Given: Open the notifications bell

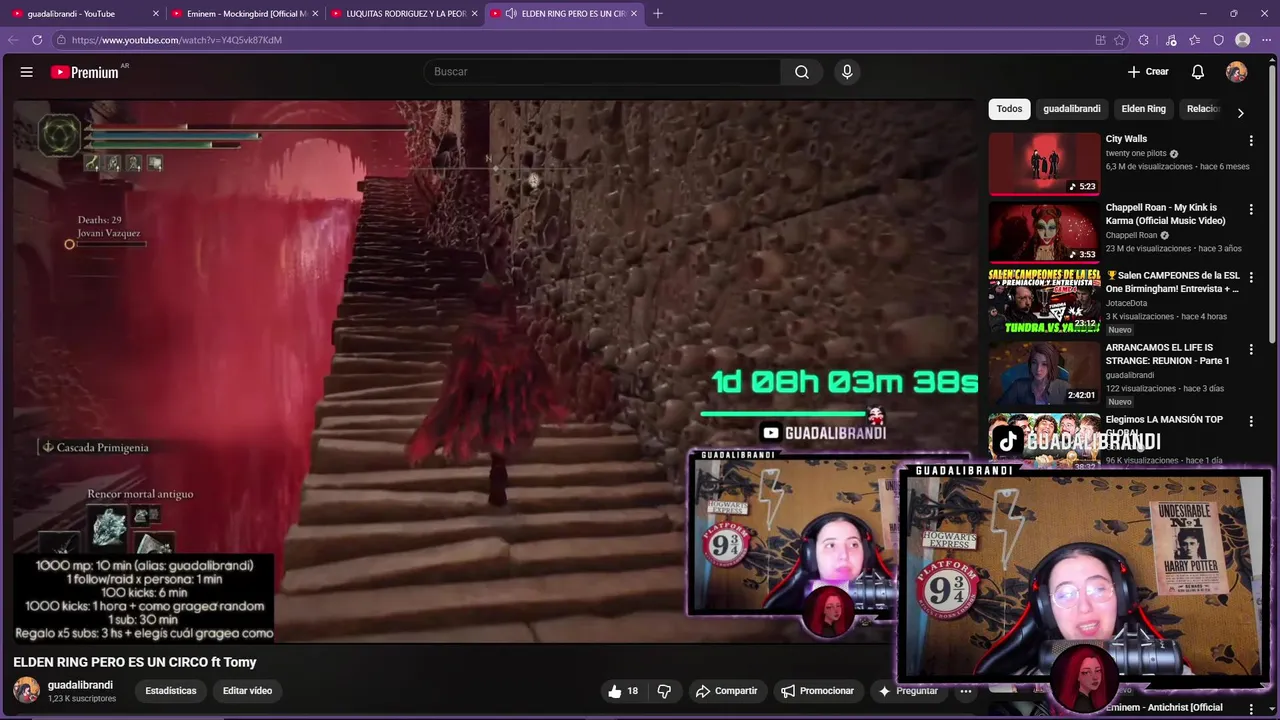Looking at the screenshot, I should click(x=1197, y=72).
